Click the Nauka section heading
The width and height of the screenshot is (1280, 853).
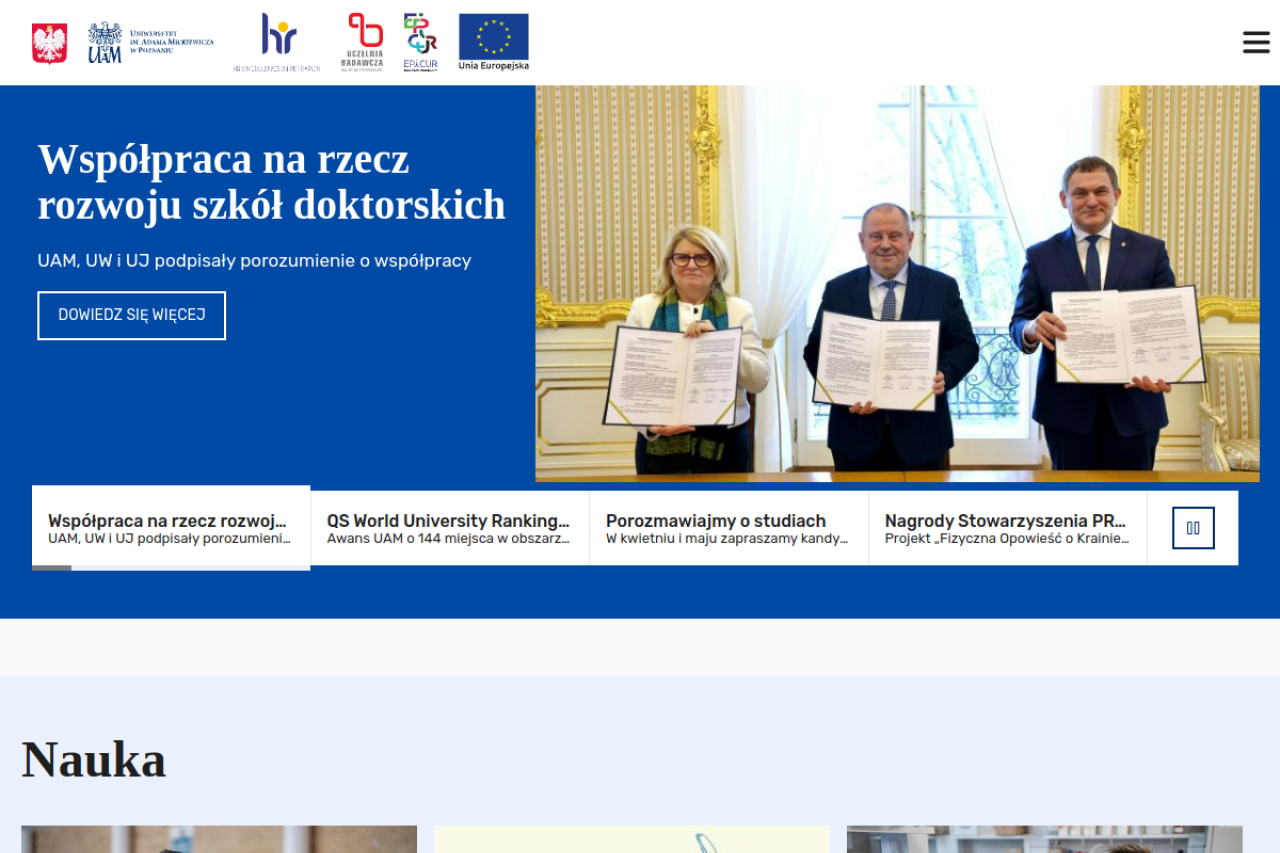coord(94,759)
